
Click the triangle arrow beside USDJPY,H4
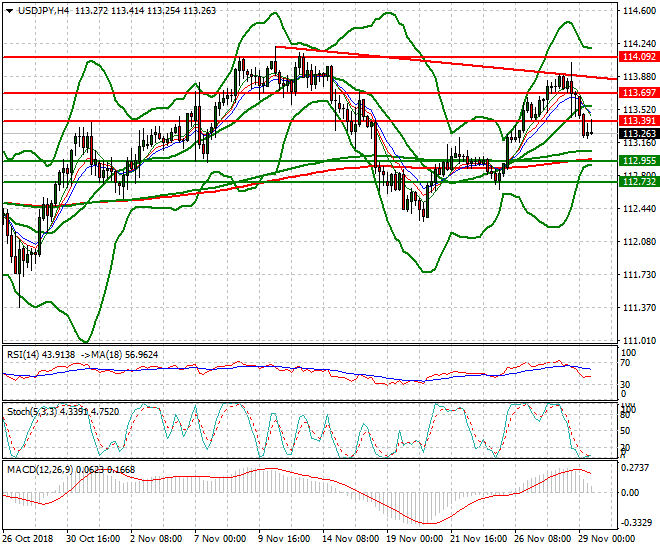9,10
